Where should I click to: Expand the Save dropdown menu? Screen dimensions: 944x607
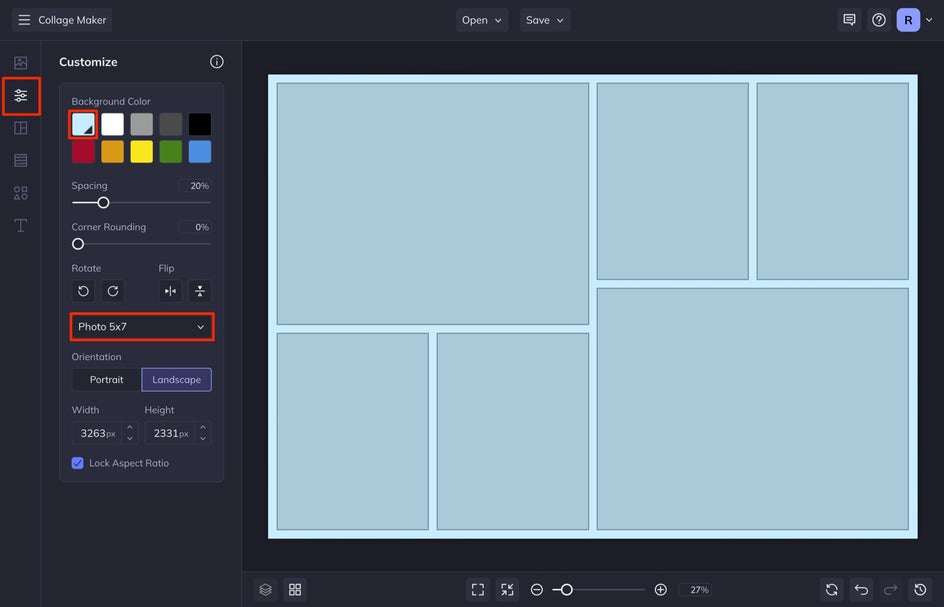click(545, 20)
